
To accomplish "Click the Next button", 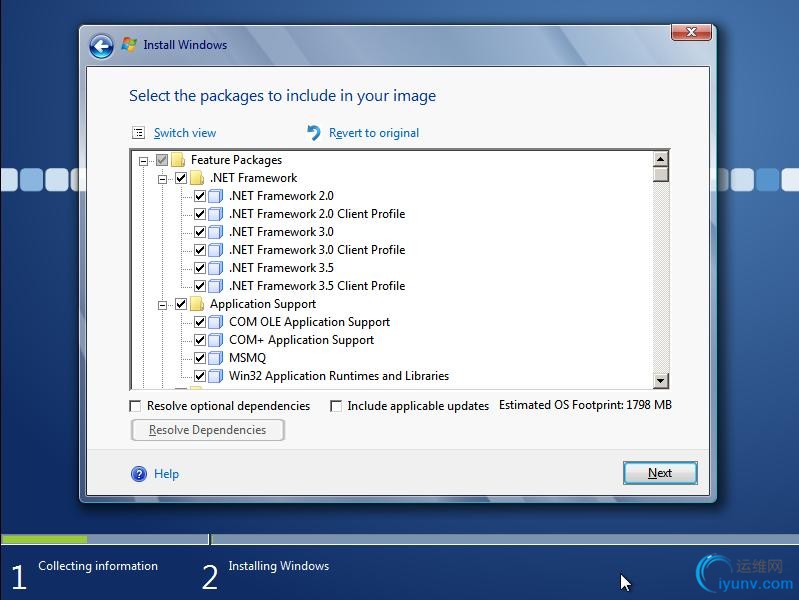I will [660, 473].
